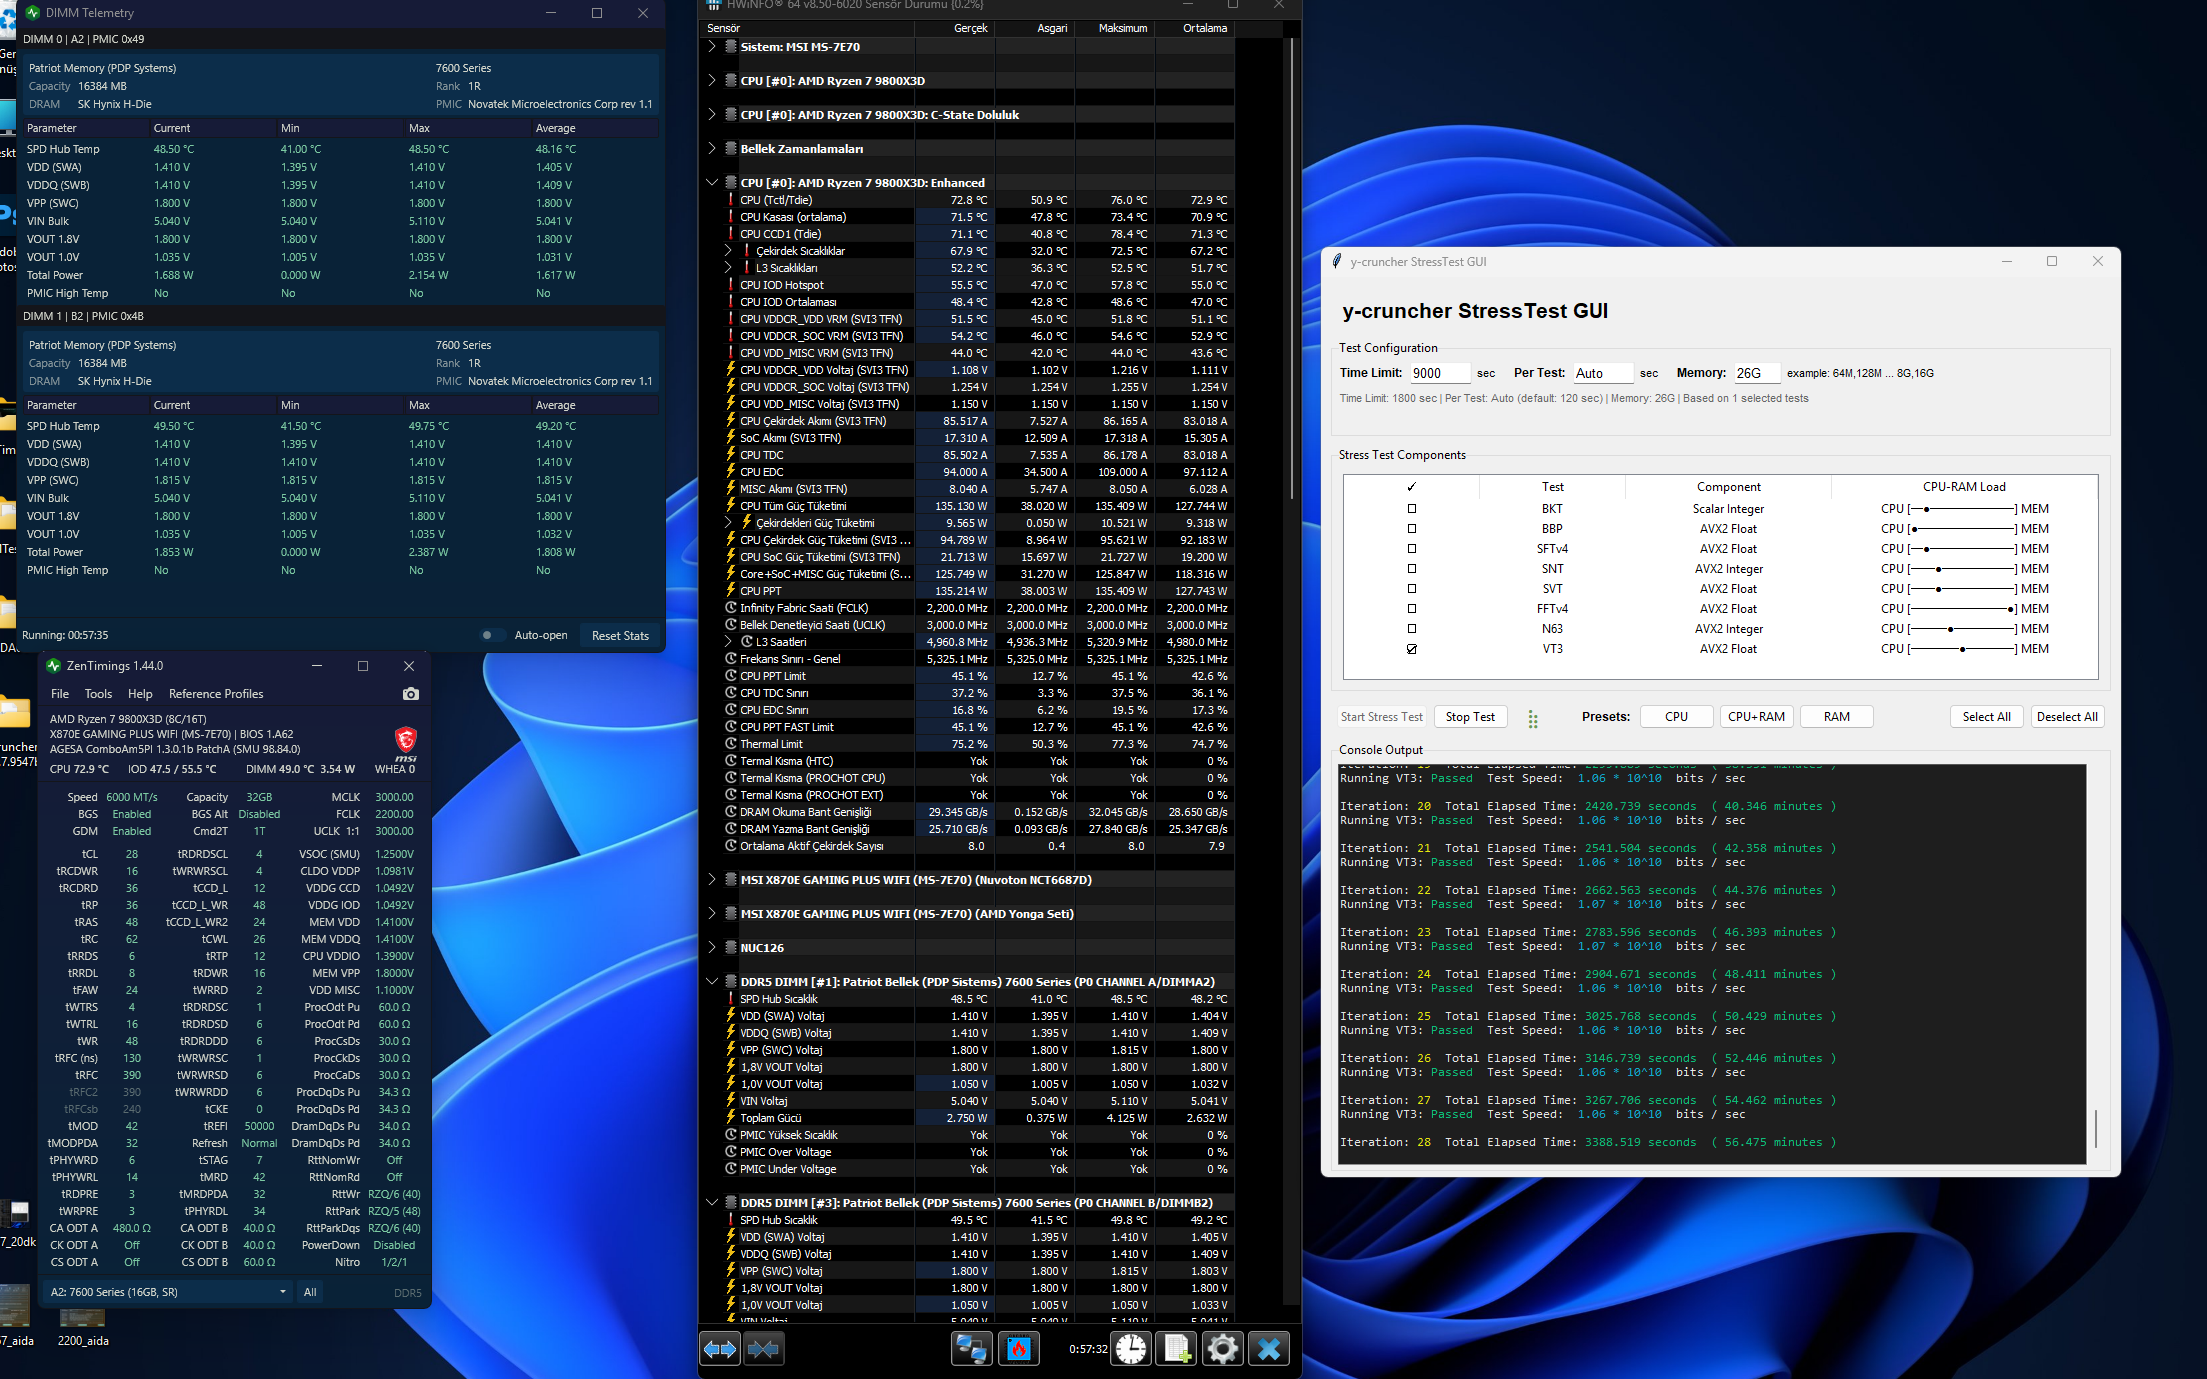2207x1379 pixels.
Task: Click chip icon beside Bellek Zamanlamaları section
Action: tap(731, 149)
